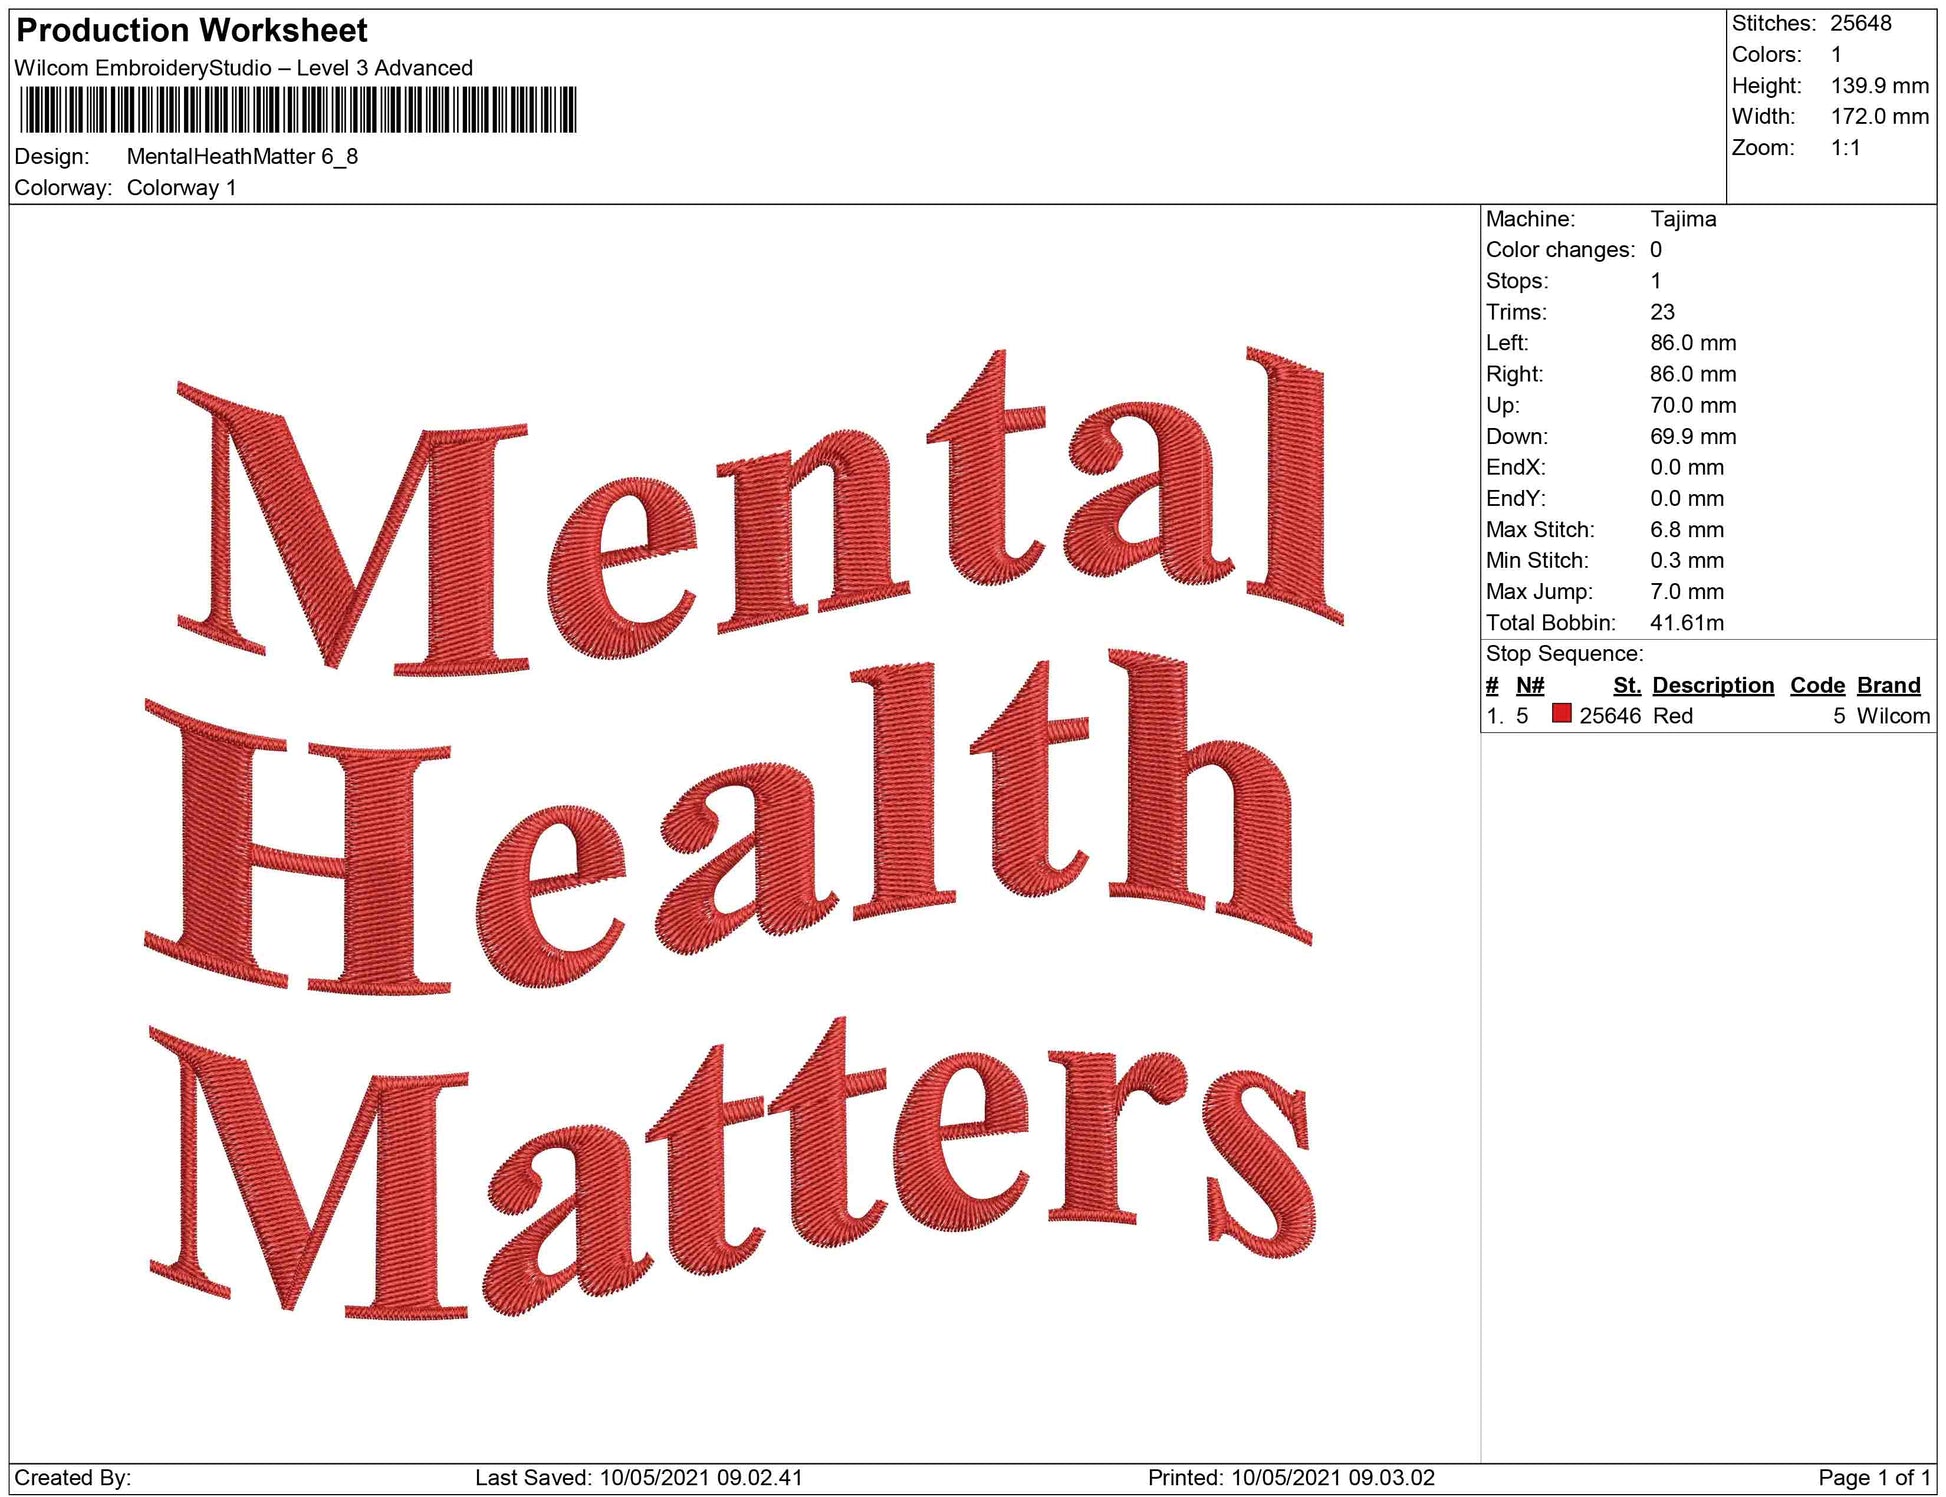Click the N# column header
The height and width of the screenshot is (1497, 1946).
pyautogui.click(x=1529, y=685)
